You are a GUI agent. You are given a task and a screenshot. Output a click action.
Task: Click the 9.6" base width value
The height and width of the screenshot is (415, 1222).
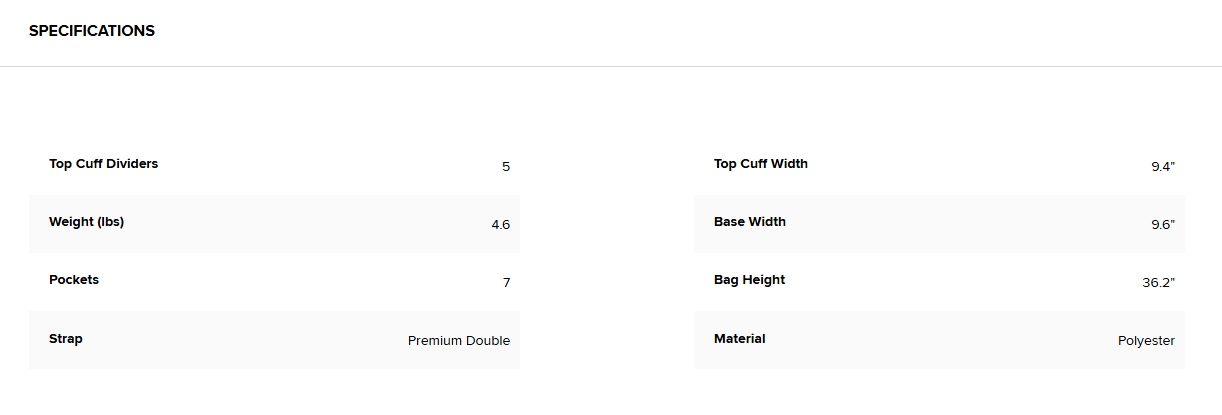[x=1163, y=225]
